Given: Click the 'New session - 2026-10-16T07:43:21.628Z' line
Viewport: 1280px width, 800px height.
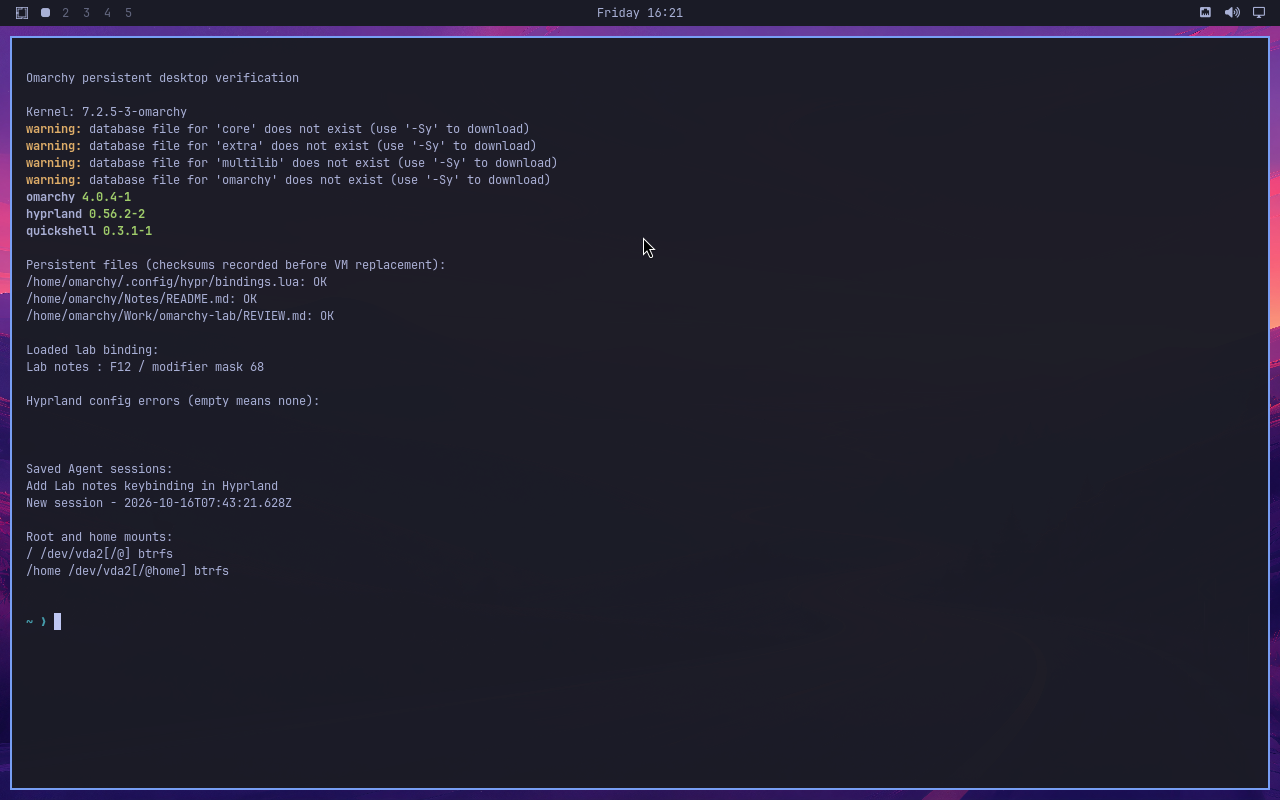Looking at the screenshot, I should click(159, 503).
